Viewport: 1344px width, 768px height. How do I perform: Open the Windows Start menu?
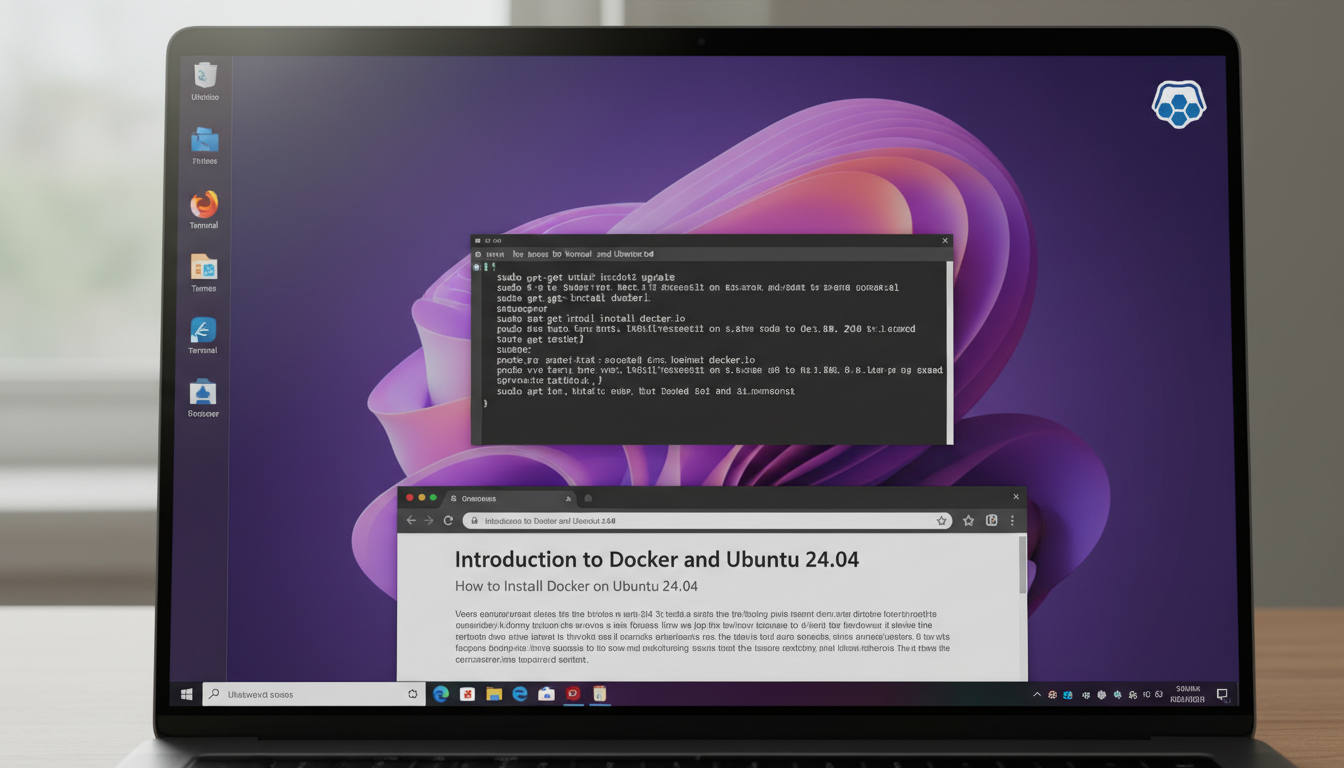click(186, 693)
